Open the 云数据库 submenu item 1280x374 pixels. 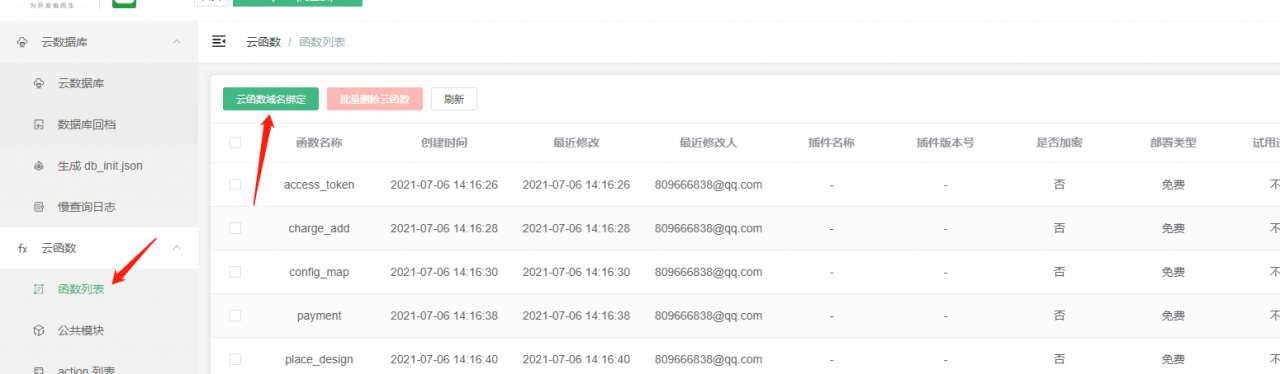[99, 83]
